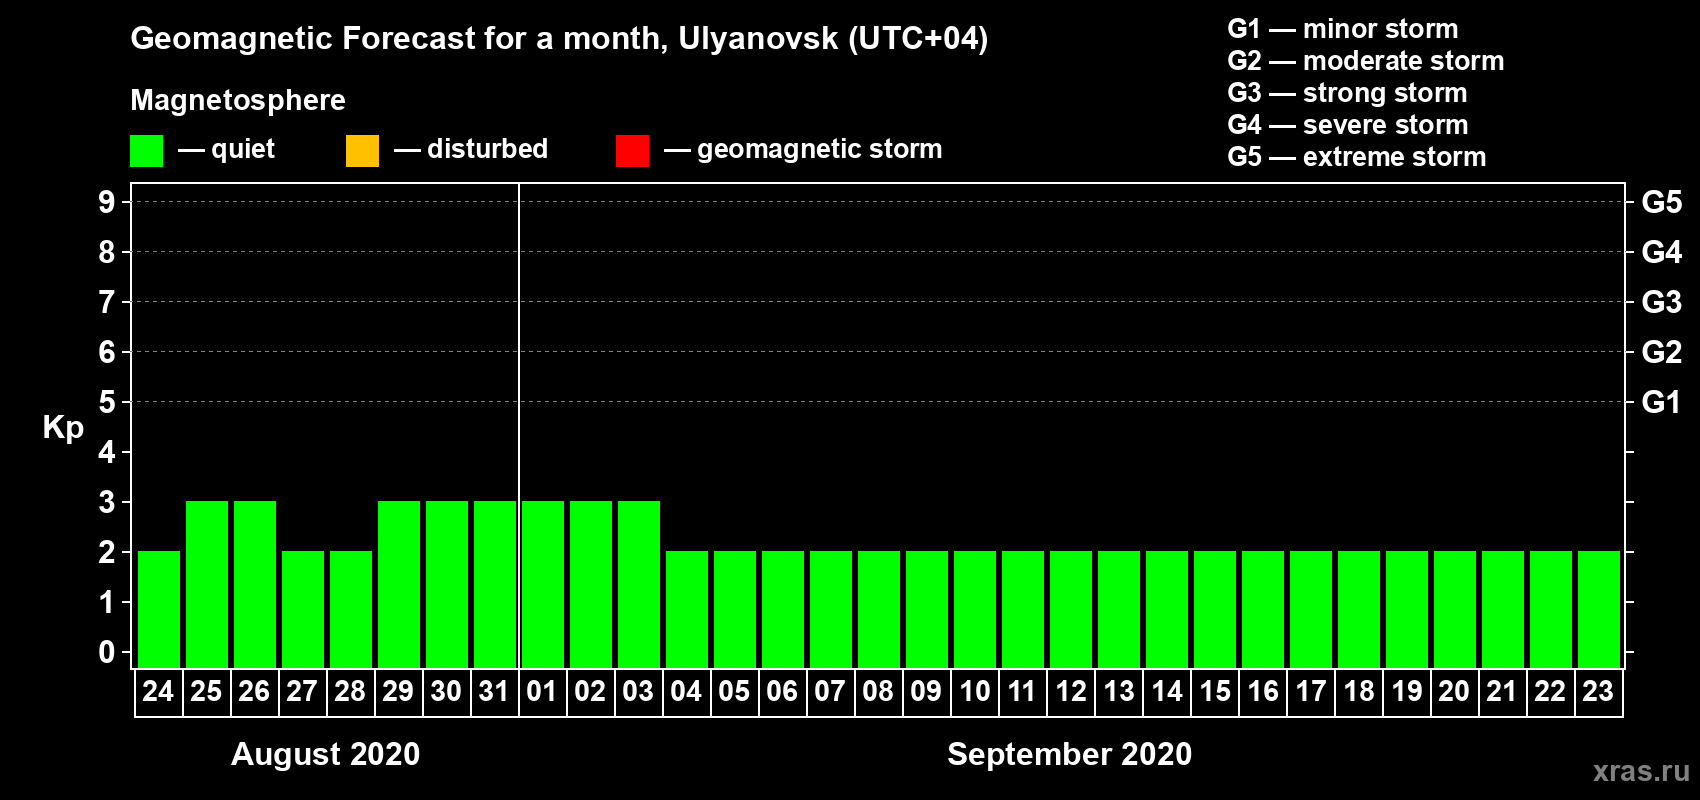Click the 'G2 — moderate storm' legend line
Viewport: 1700px width, 800px height.
click(x=1365, y=61)
